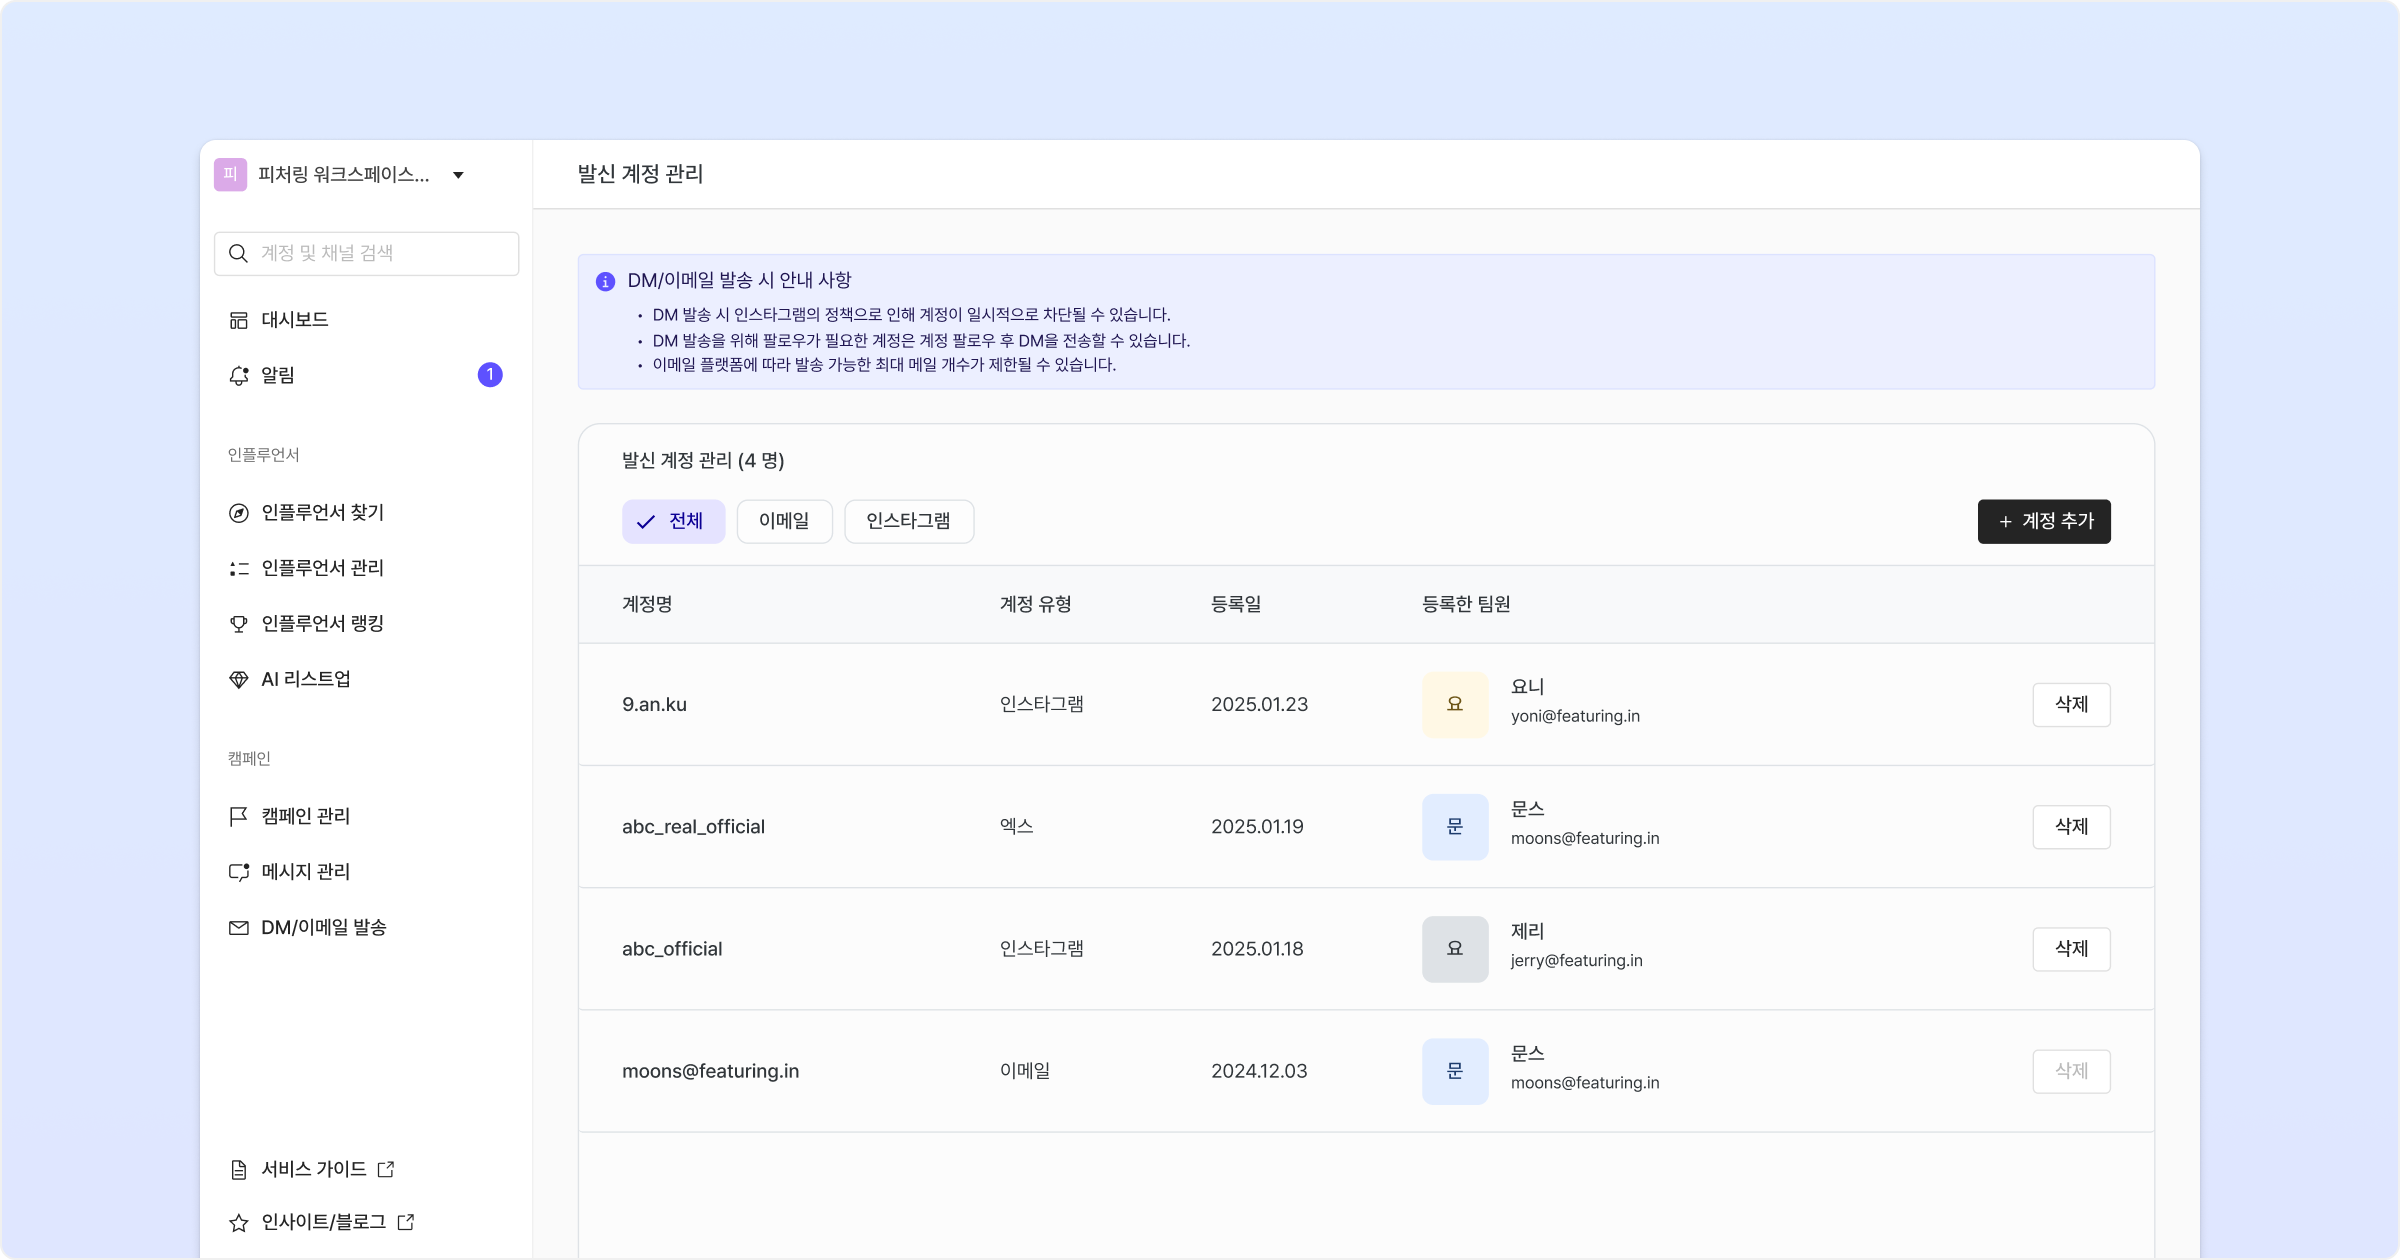Screen dimensions: 2400x1260
Task: Click the 인플루언서 관리 list icon
Action: point(238,568)
